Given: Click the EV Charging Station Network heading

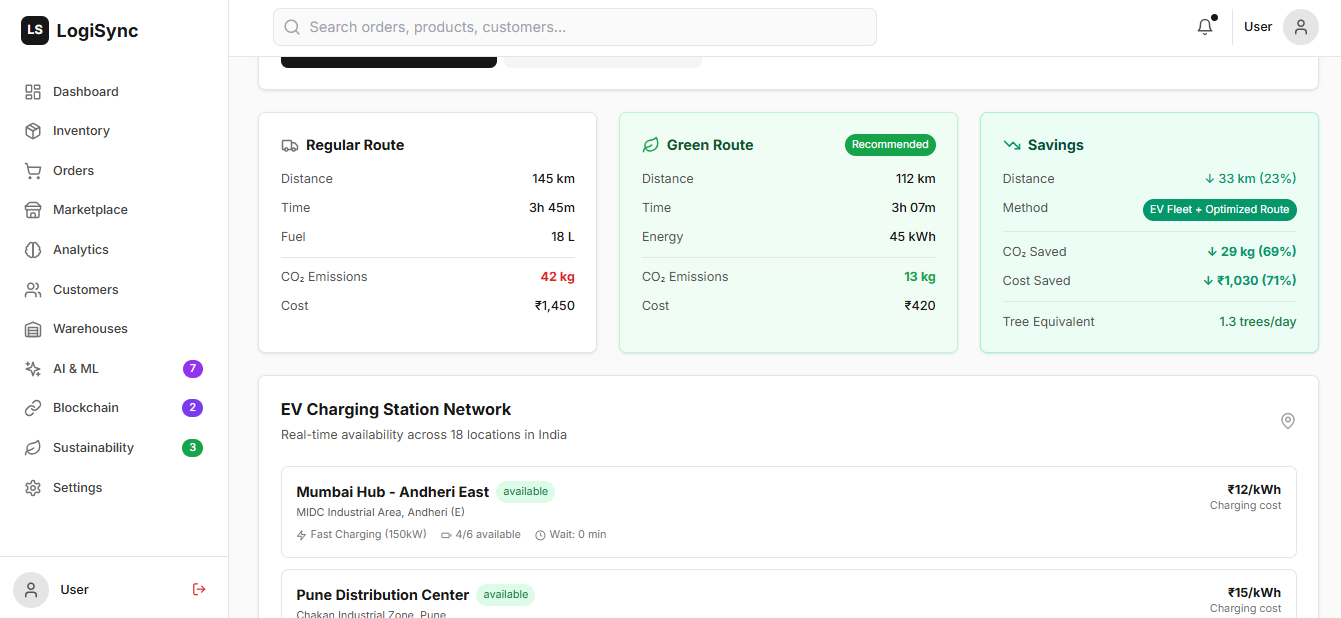Looking at the screenshot, I should coord(396,410).
